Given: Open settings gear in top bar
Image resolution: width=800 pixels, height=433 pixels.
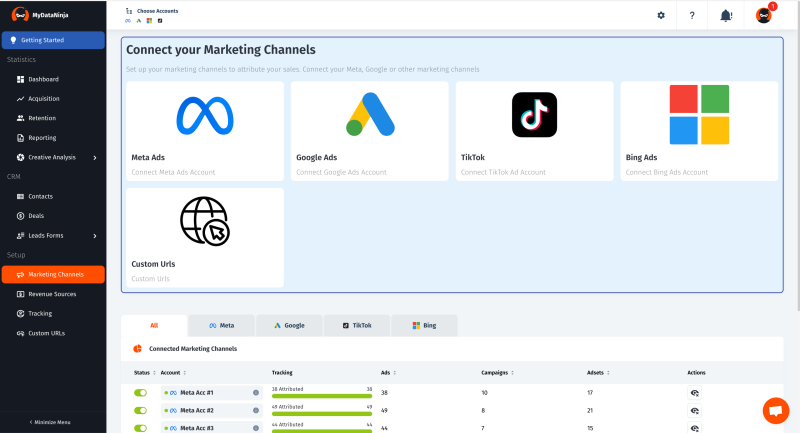Looking at the screenshot, I should [661, 15].
